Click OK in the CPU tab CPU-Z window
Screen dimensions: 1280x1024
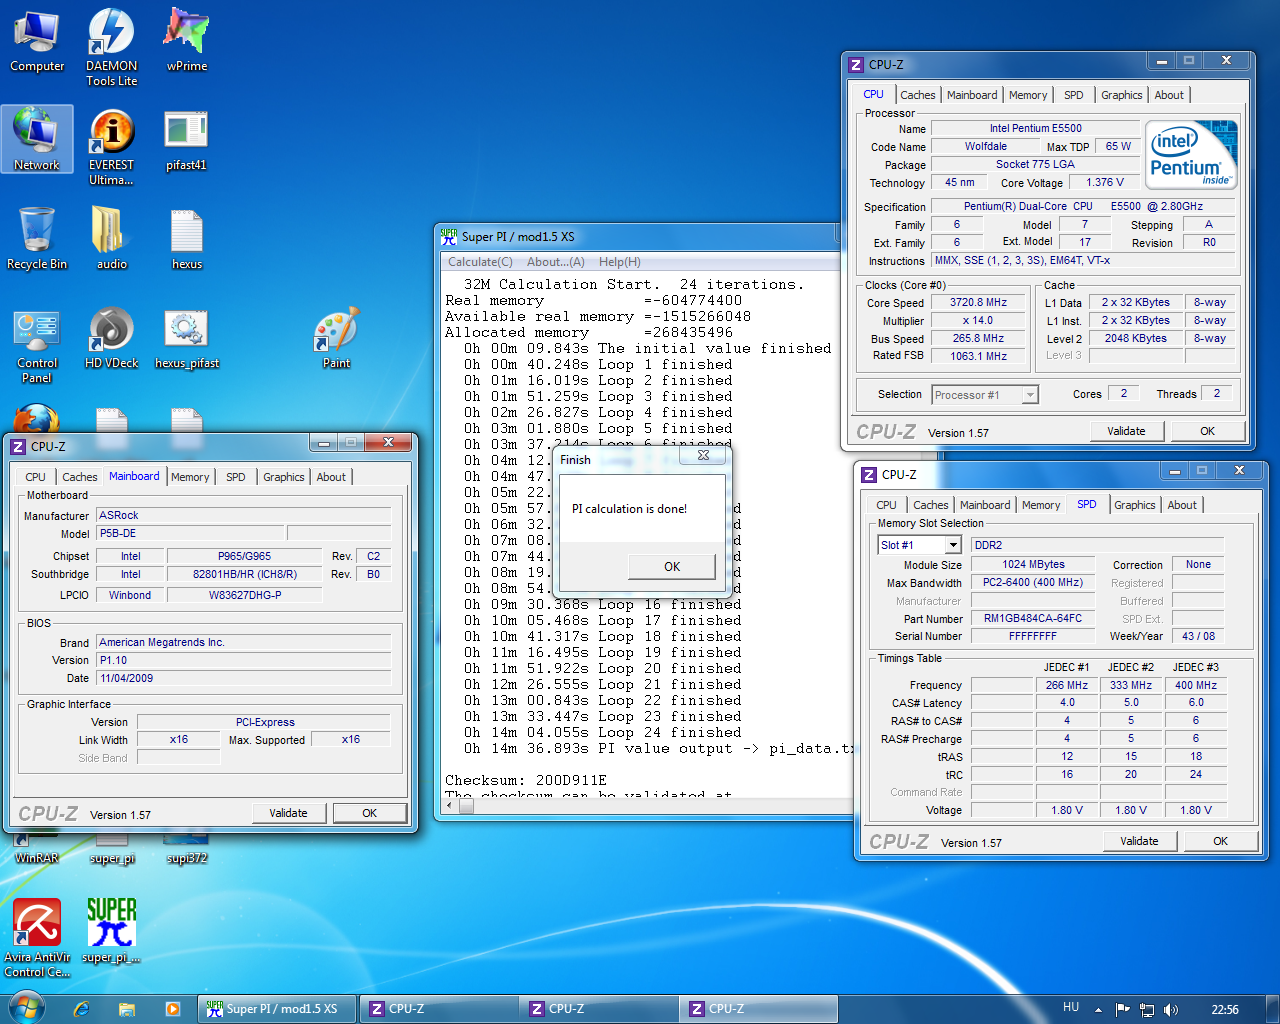pos(1207,431)
